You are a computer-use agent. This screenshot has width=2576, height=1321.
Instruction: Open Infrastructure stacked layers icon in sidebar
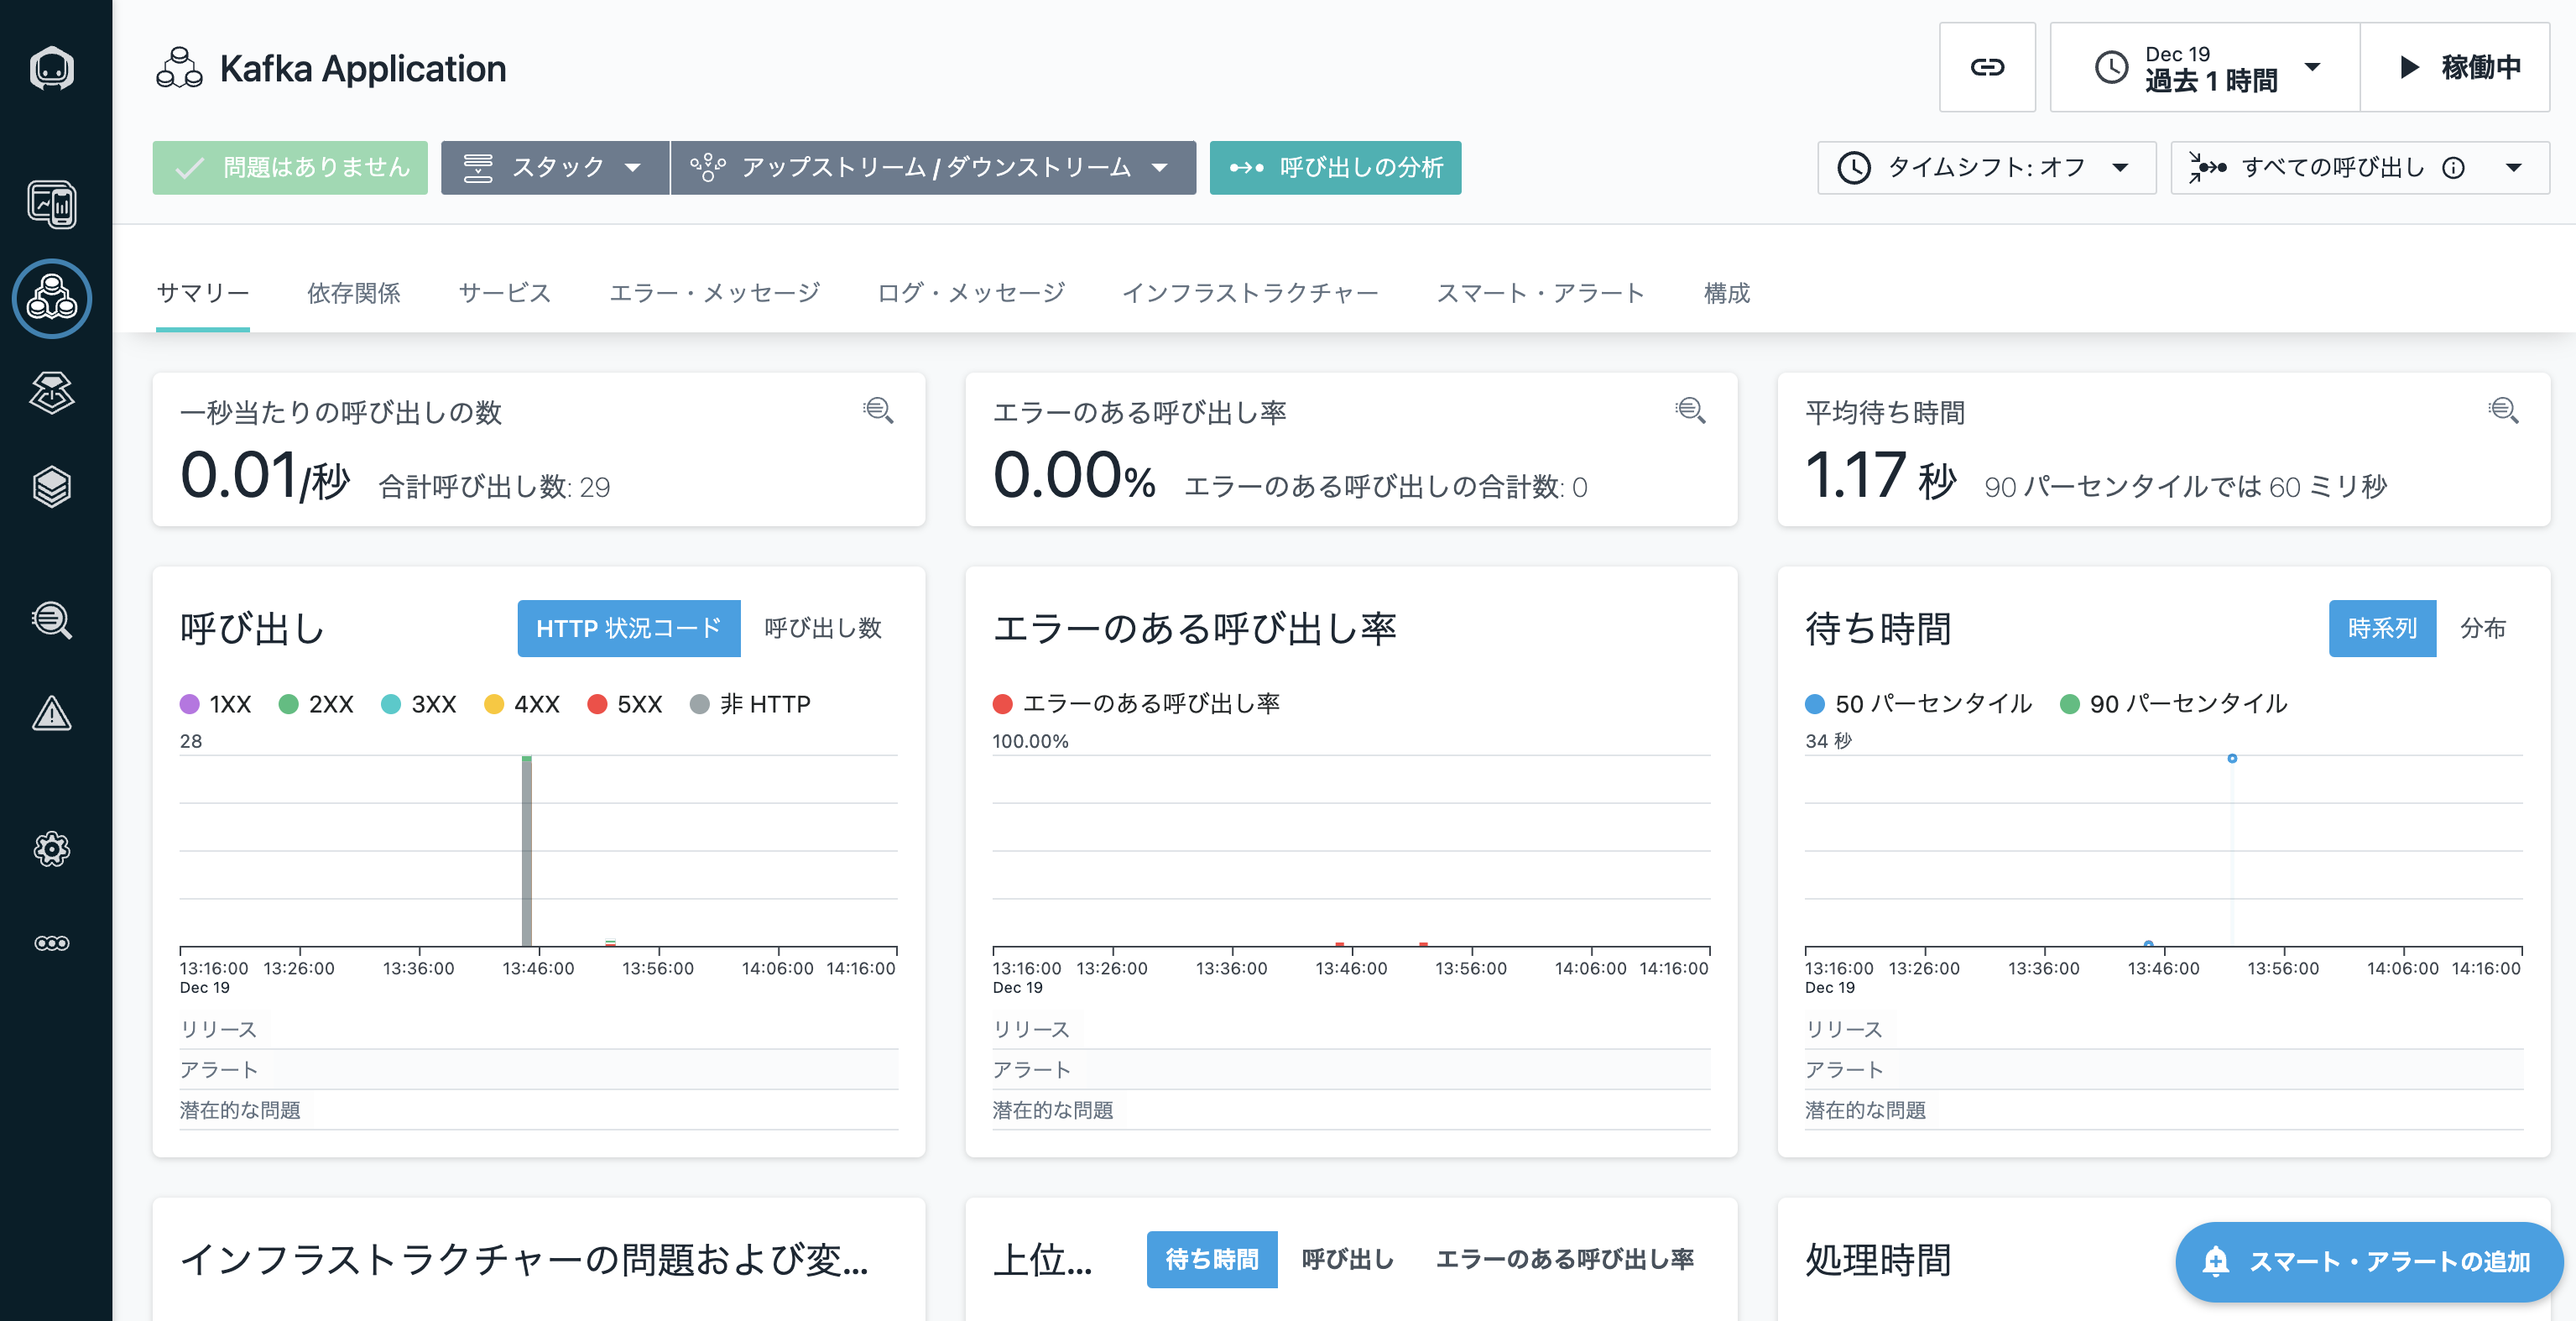51,487
